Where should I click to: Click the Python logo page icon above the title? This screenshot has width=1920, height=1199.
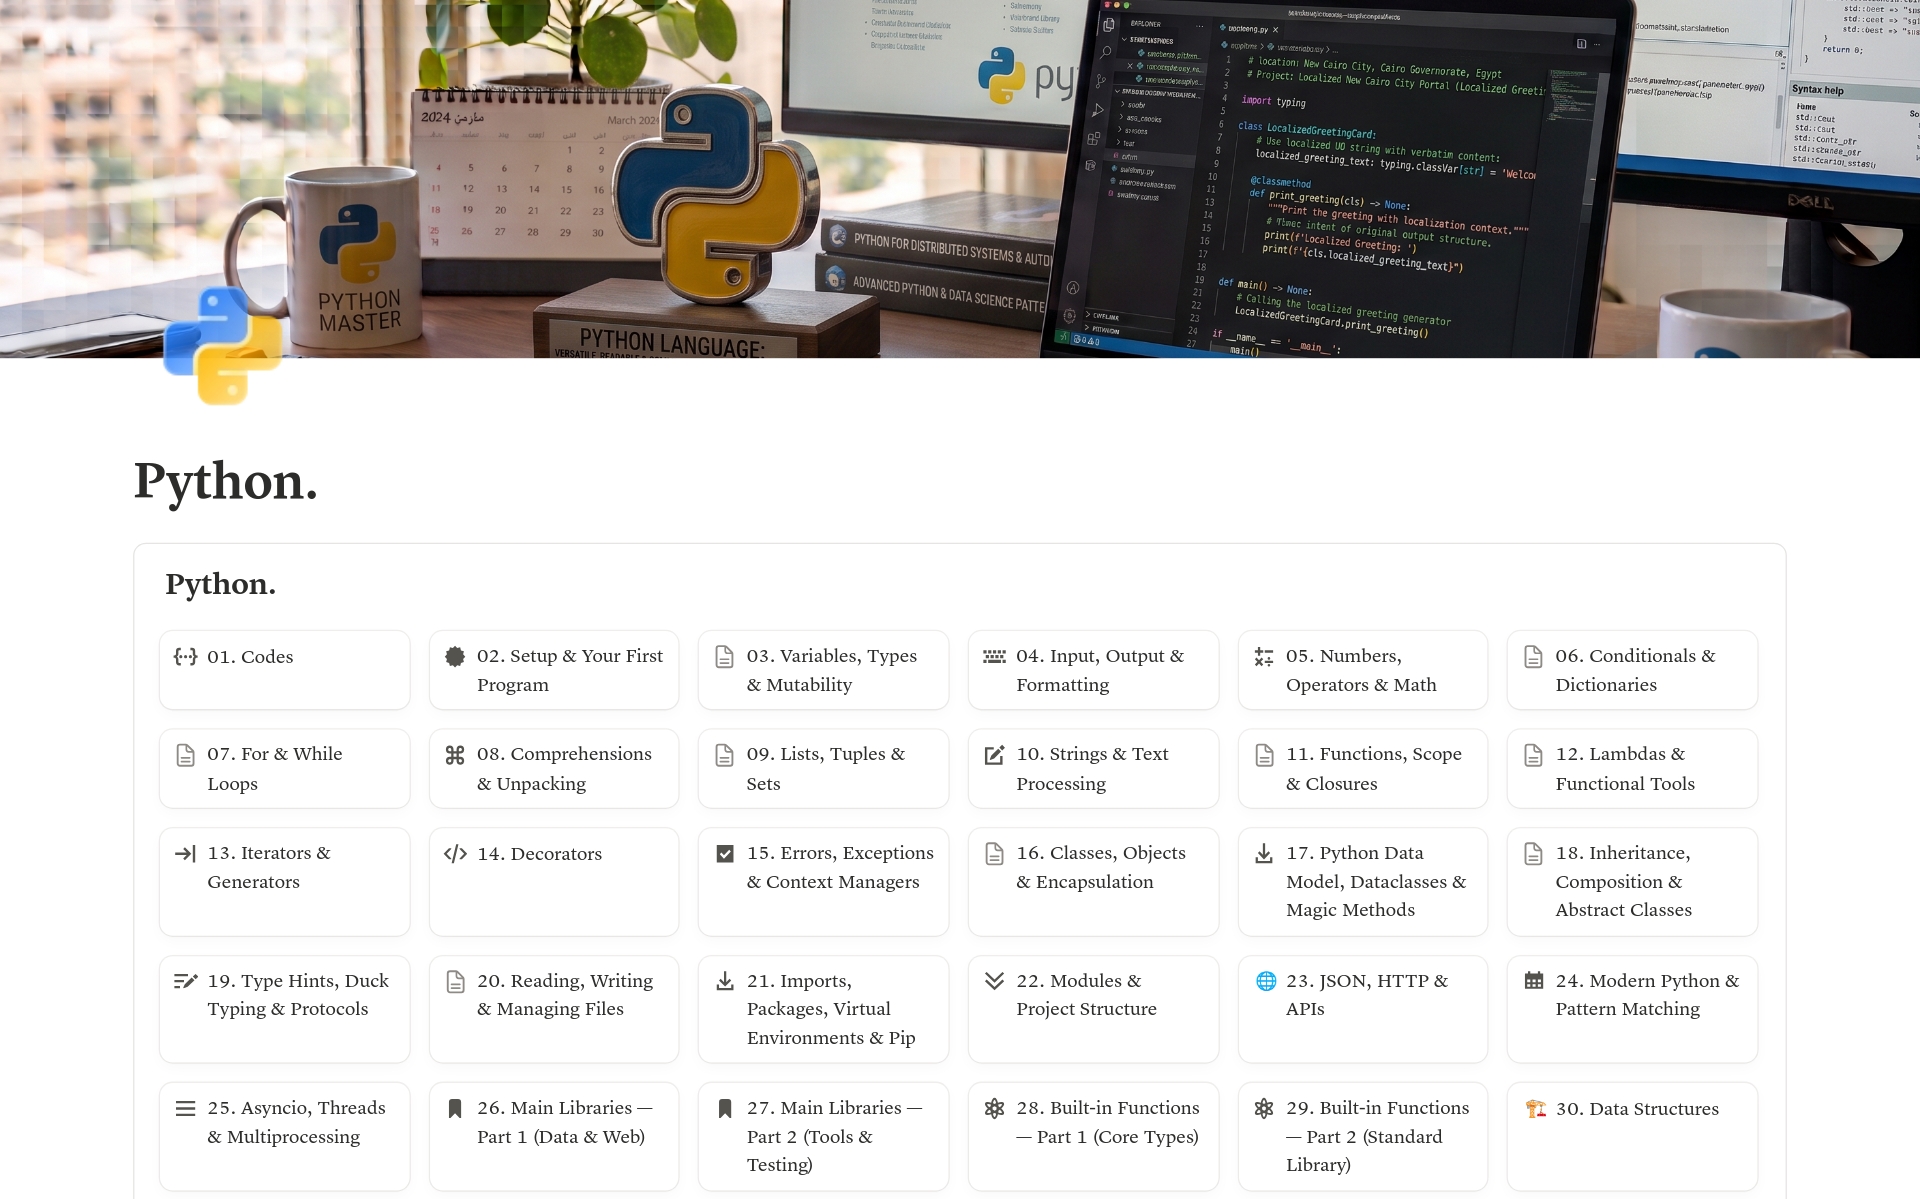click(222, 345)
